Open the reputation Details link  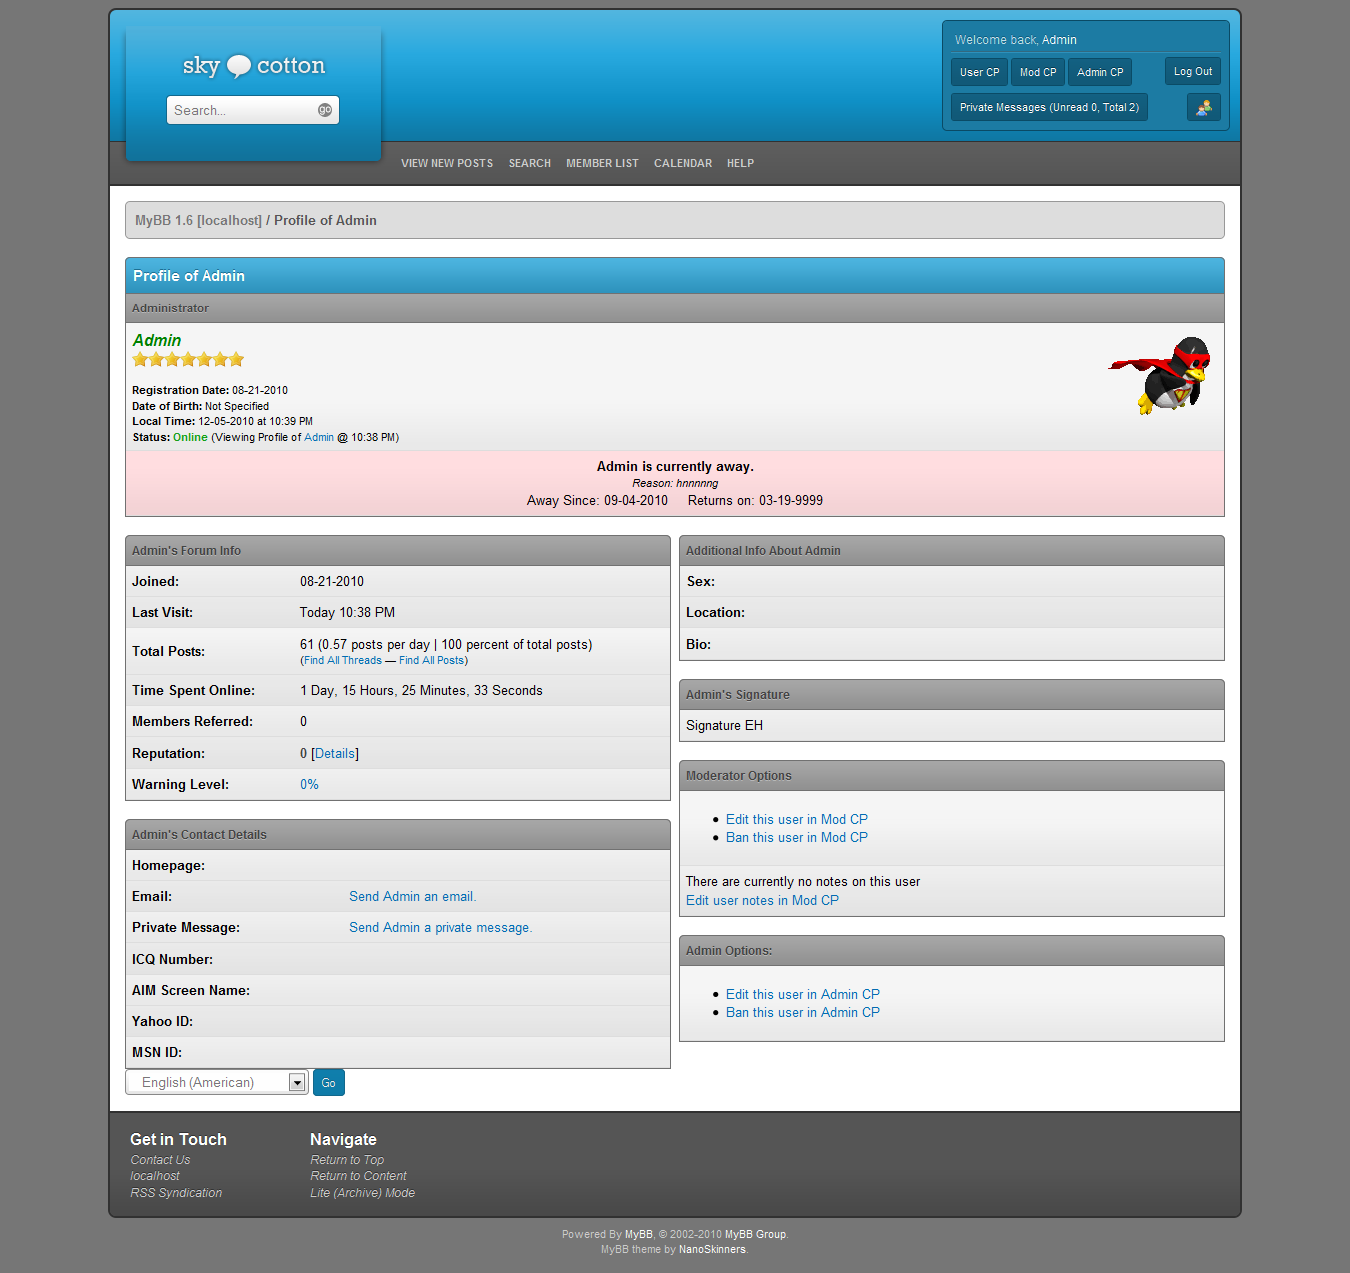[335, 754]
